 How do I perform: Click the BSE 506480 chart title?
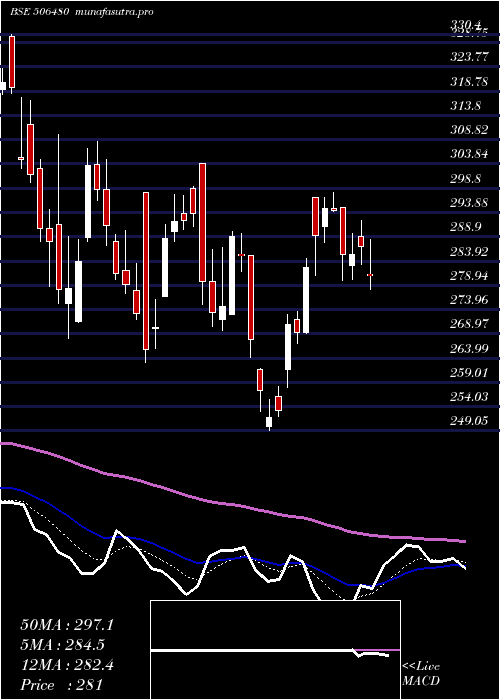click(x=39, y=12)
